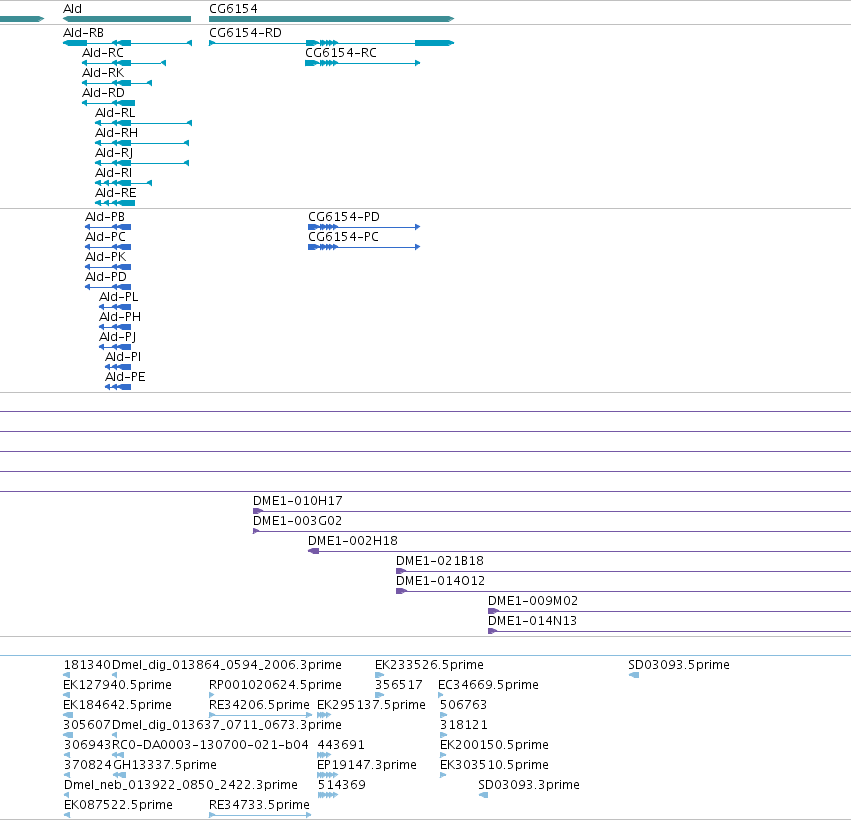Image resolution: width=851 pixels, height=820 pixels.
Task: Select the Ald-RK transcript label
Action: point(103,73)
